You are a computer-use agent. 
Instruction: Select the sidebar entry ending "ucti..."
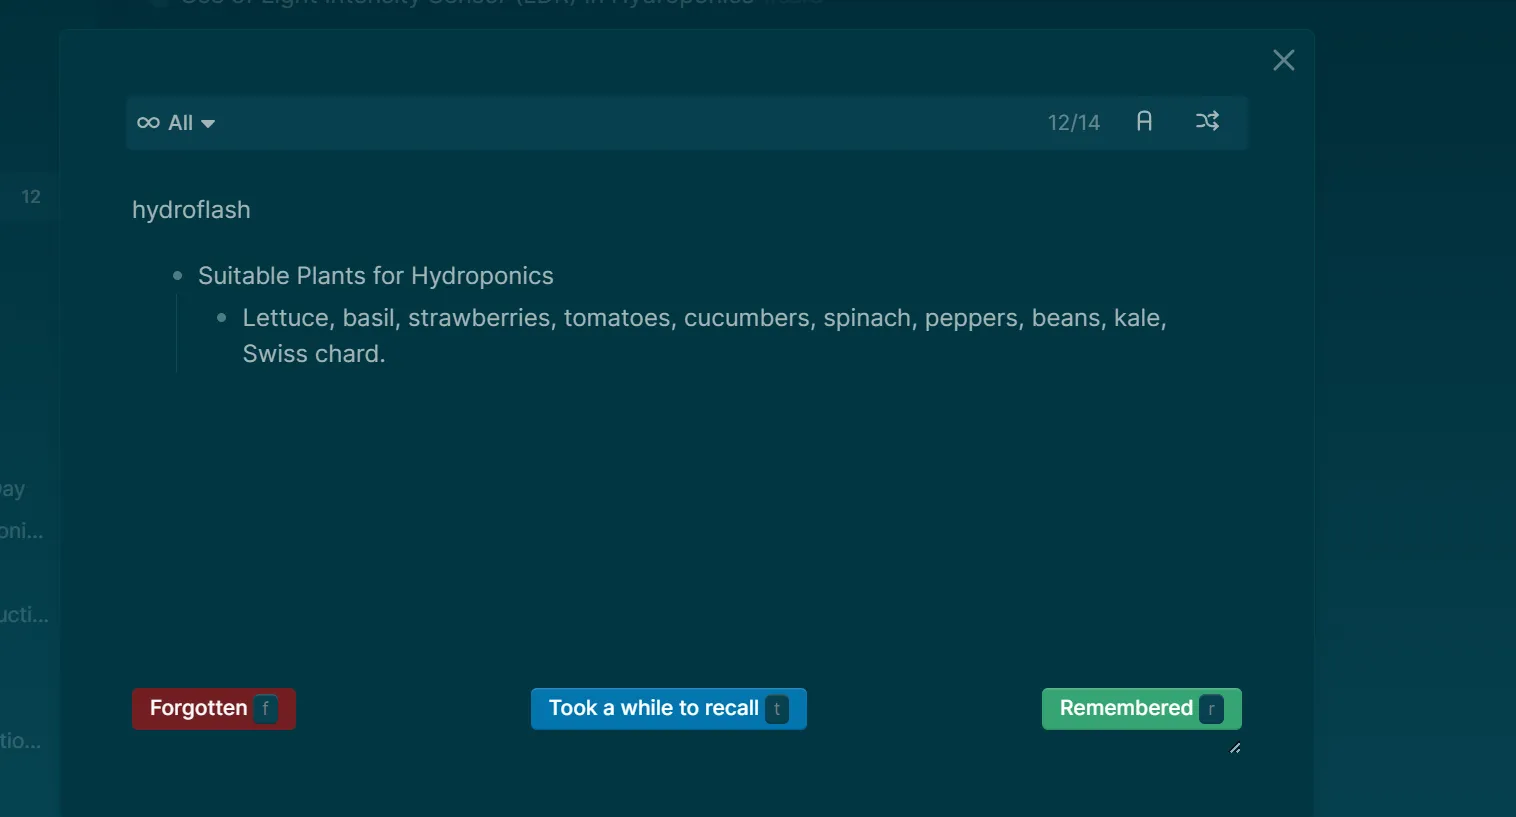24,614
